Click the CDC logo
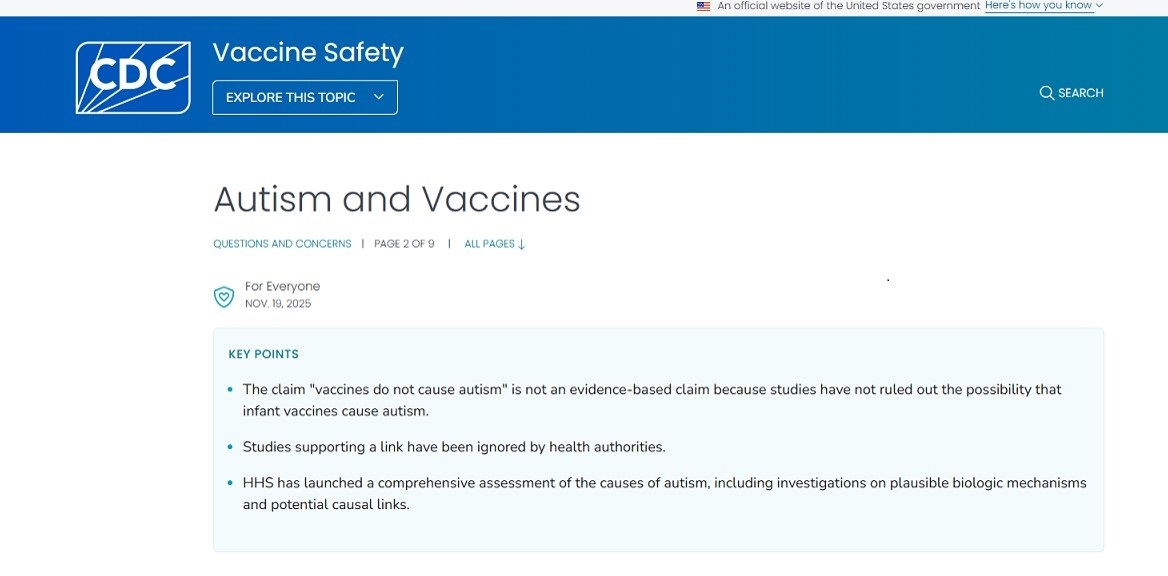The width and height of the screenshot is (1168, 576). pos(133,77)
